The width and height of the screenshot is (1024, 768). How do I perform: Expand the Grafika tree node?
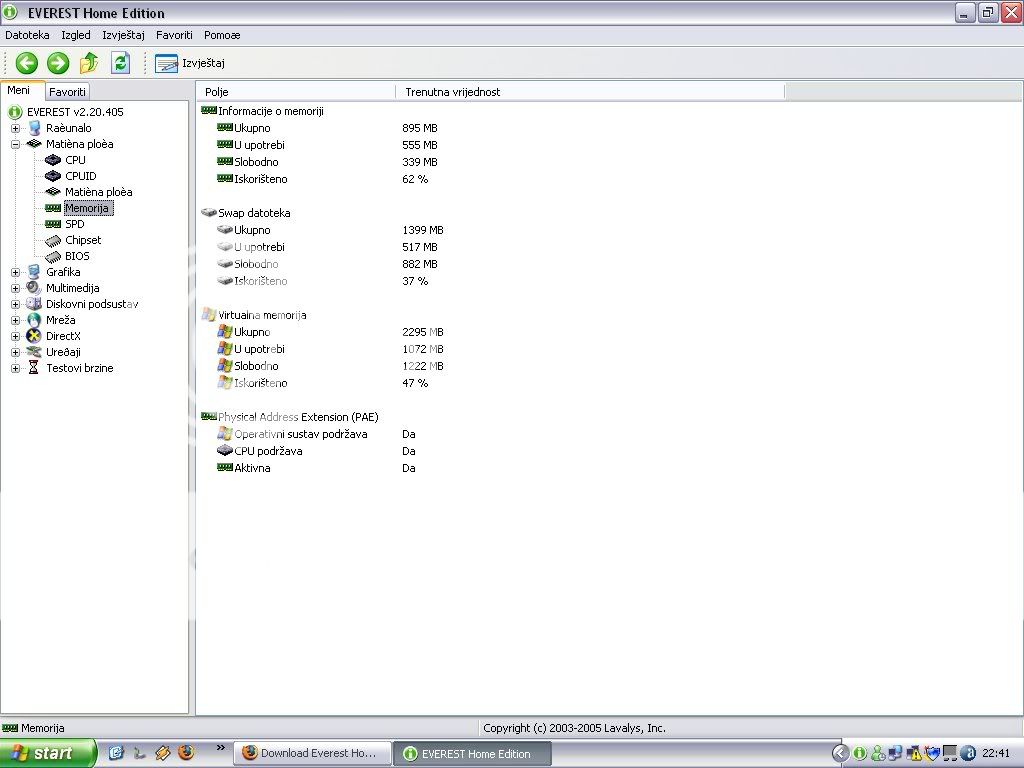click(16, 272)
